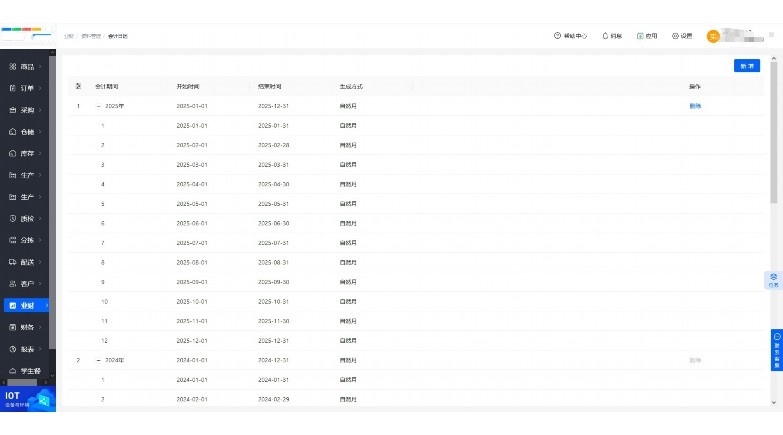Collapse the 2024年 period row

coord(98,360)
